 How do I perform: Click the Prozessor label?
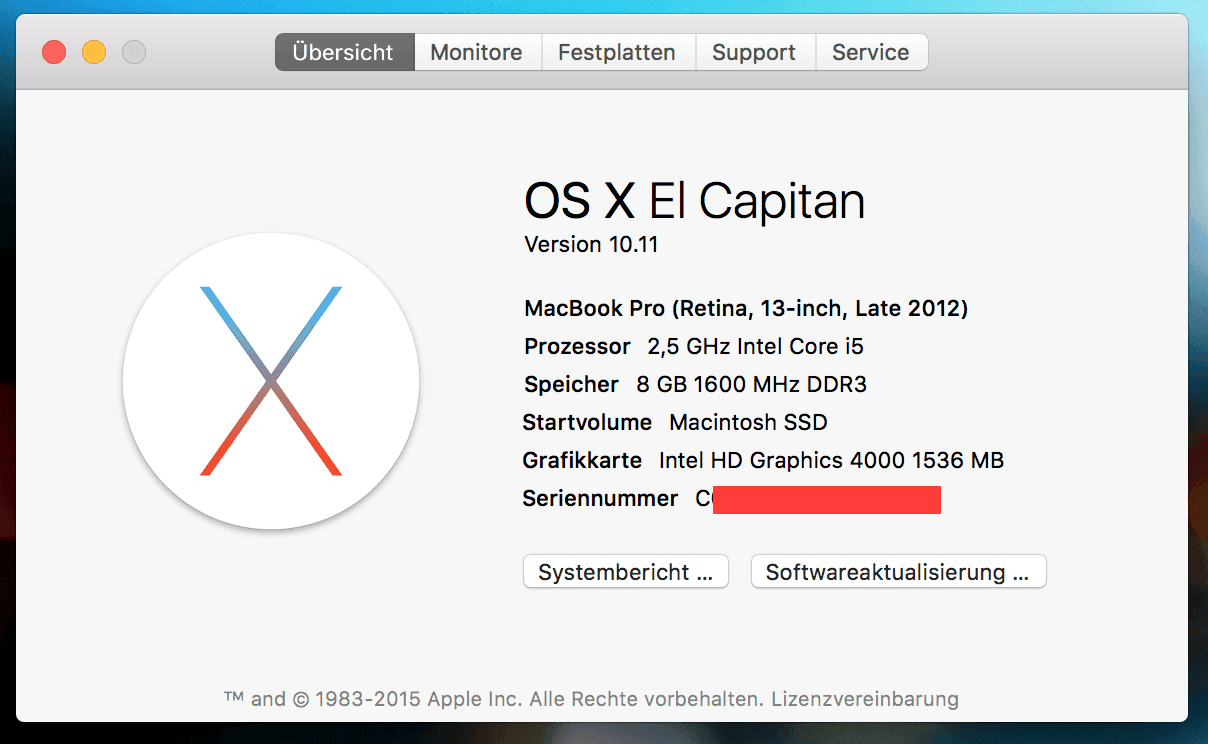point(577,347)
